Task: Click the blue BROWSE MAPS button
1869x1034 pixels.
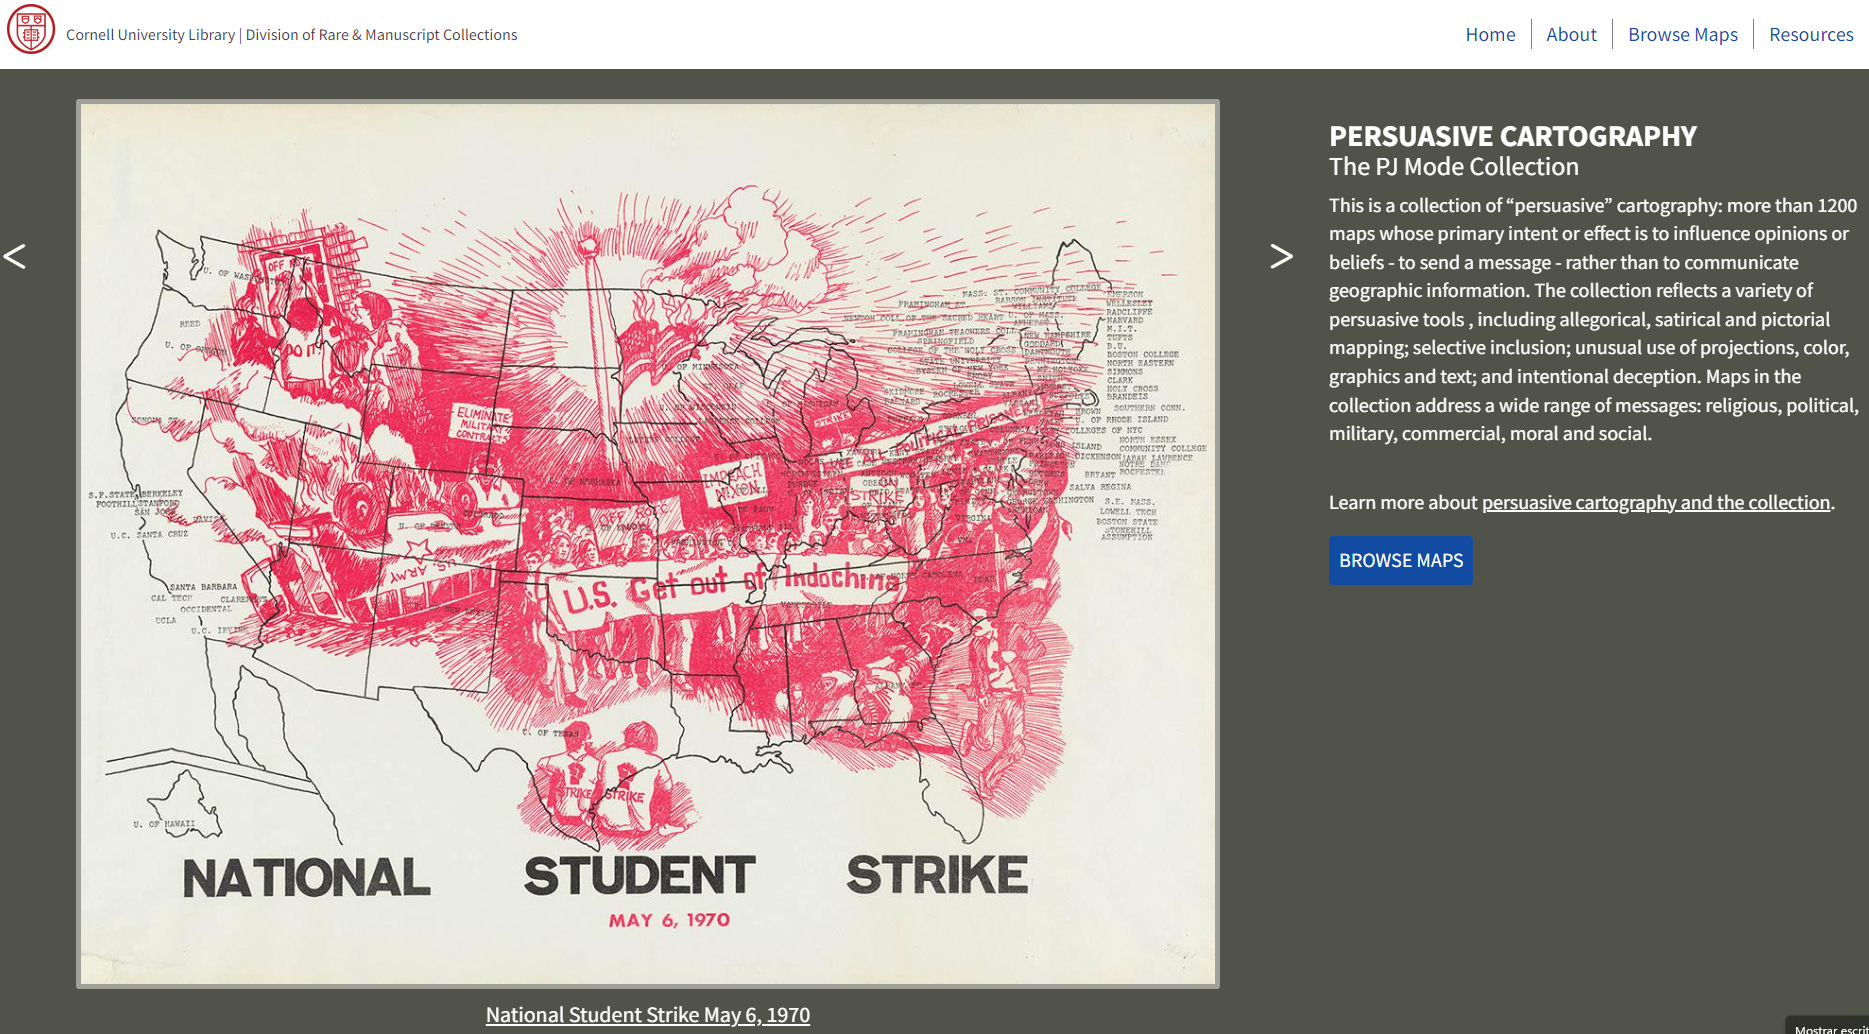Action: [x=1400, y=560]
